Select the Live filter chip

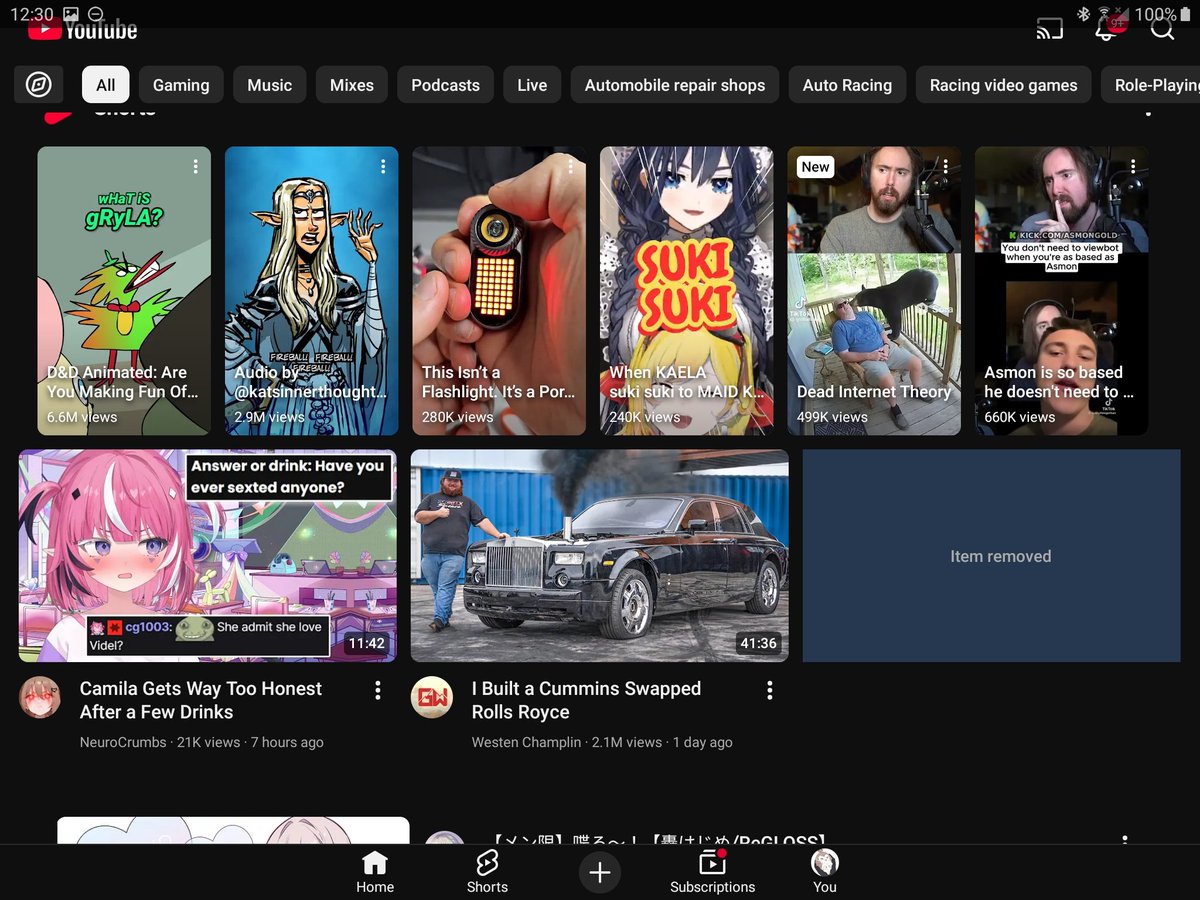coord(532,85)
